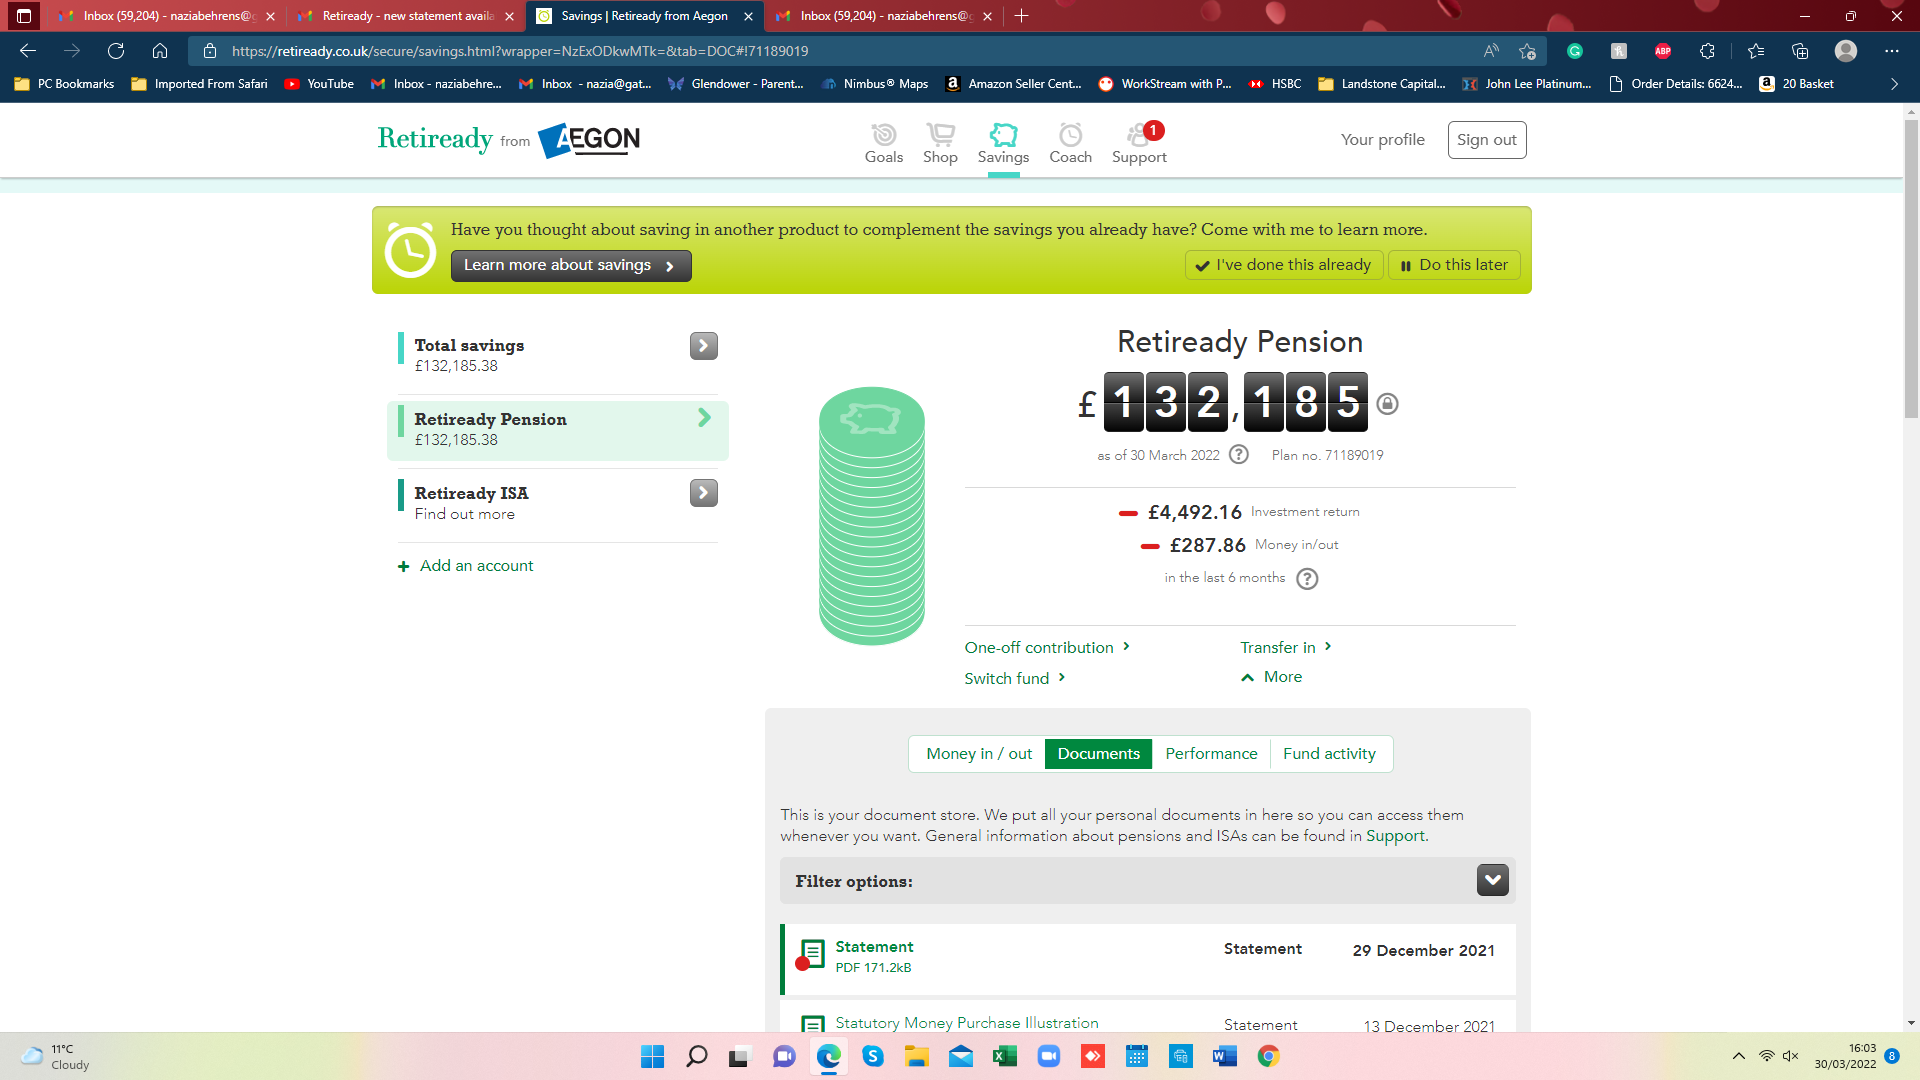Show hidden system tray icons chevron

pyautogui.click(x=1739, y=1056)
